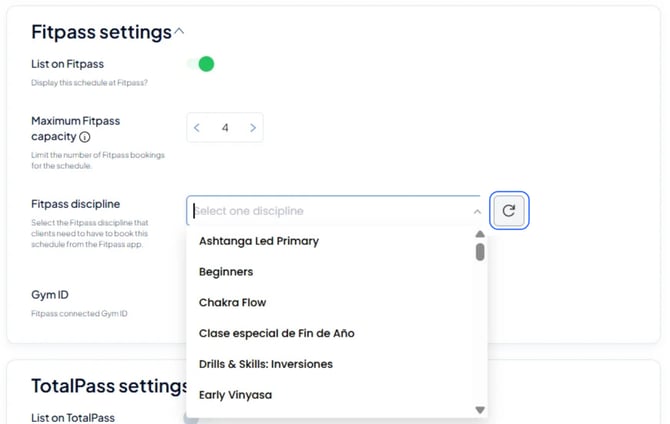Click the Fitpass settings heading
Viewport: 670px width, 424px height.
click(x=101, y=32)
